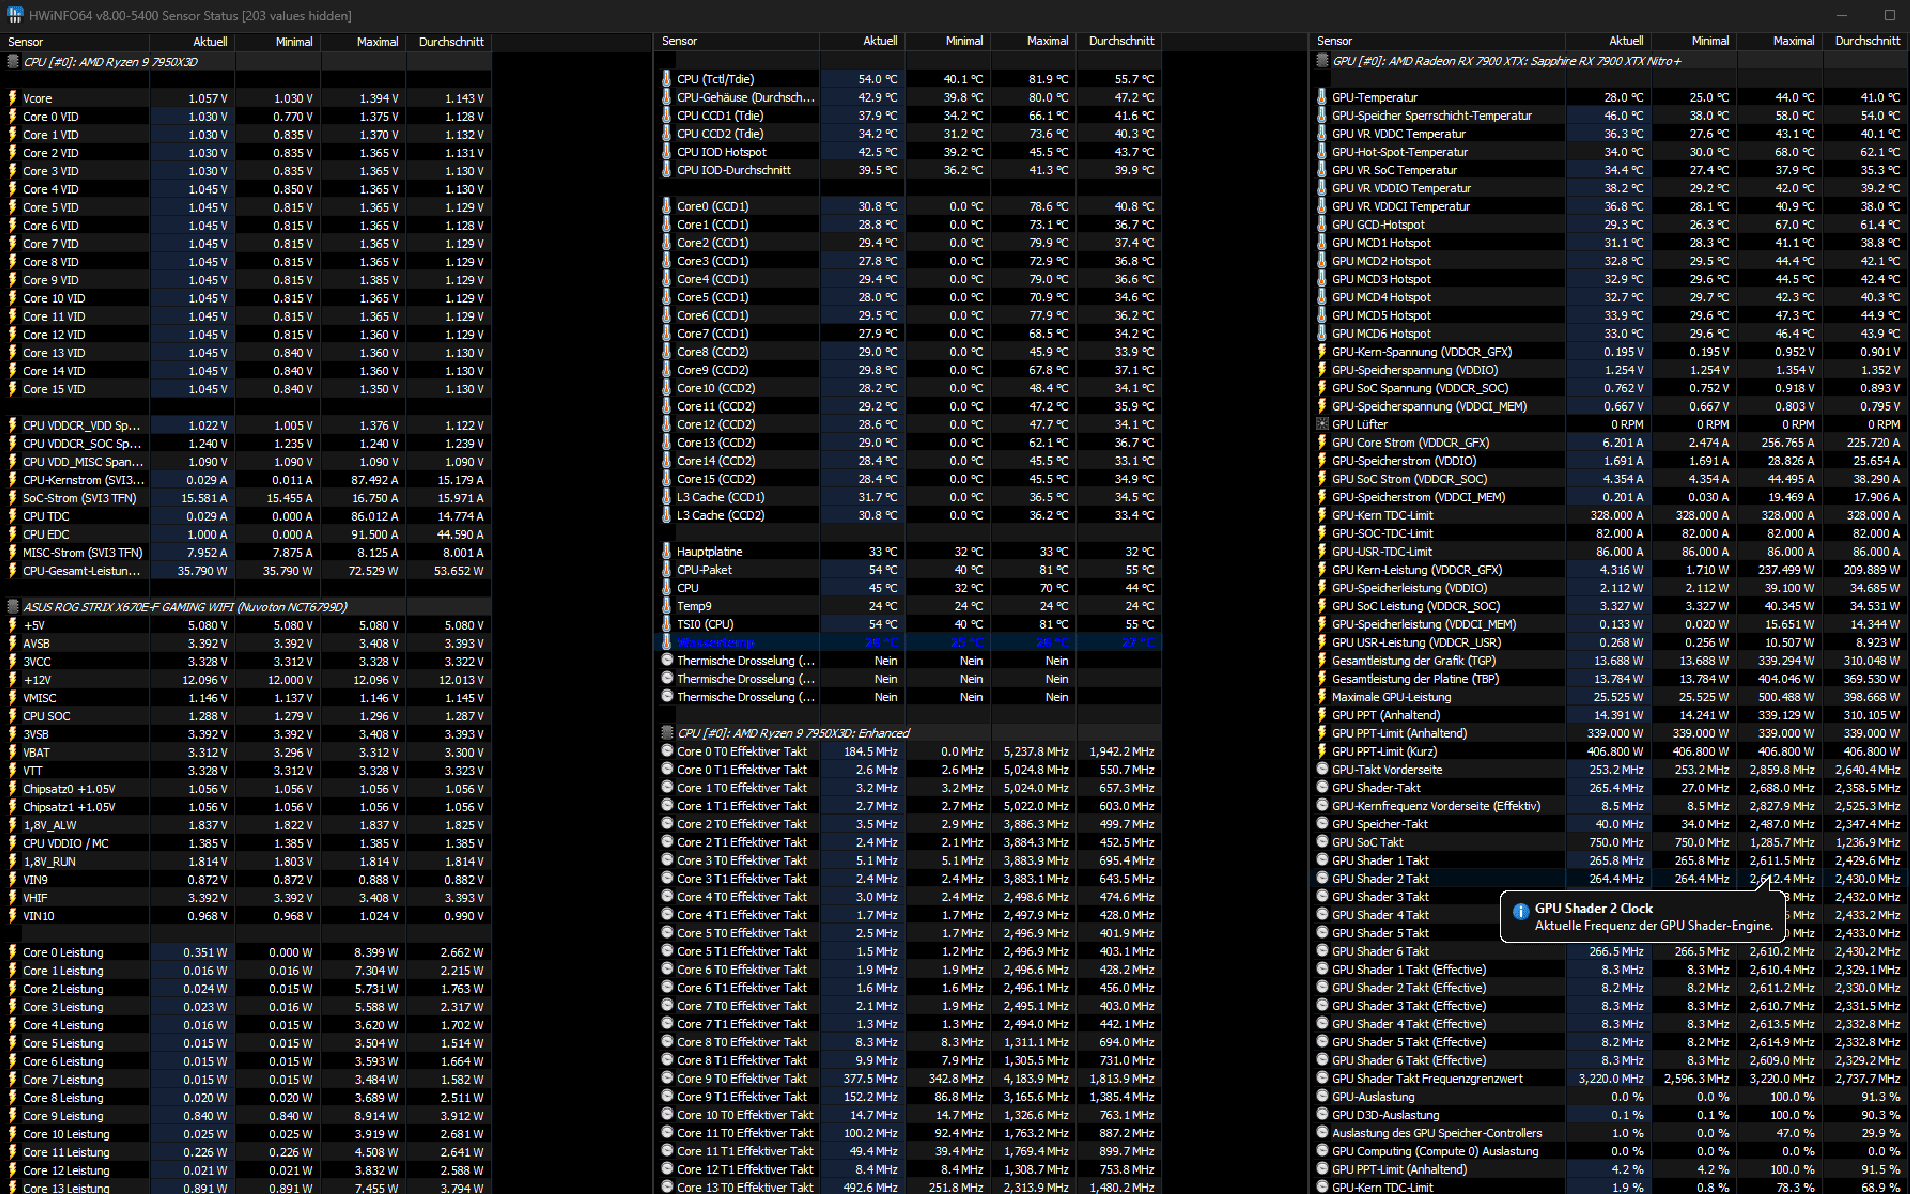Viewport: 1910px width, 1194px height.
Task: Select the GPU Shader Takt Frequenzgrenzwert row
Action: [1611, 1078]
